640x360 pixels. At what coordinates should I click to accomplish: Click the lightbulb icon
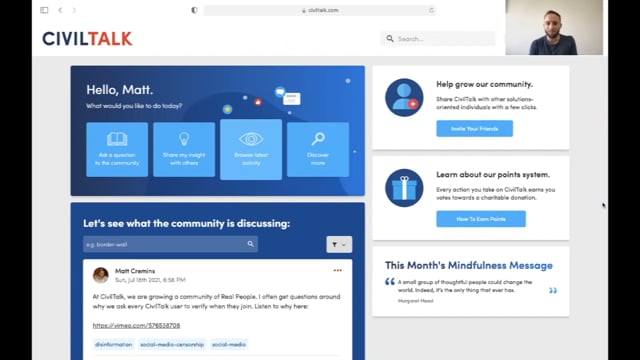(184, 139)
